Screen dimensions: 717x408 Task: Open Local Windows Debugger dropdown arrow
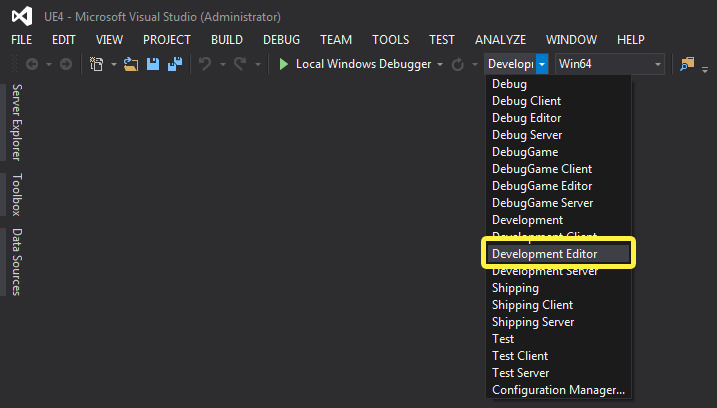click(x=440, y=64)
